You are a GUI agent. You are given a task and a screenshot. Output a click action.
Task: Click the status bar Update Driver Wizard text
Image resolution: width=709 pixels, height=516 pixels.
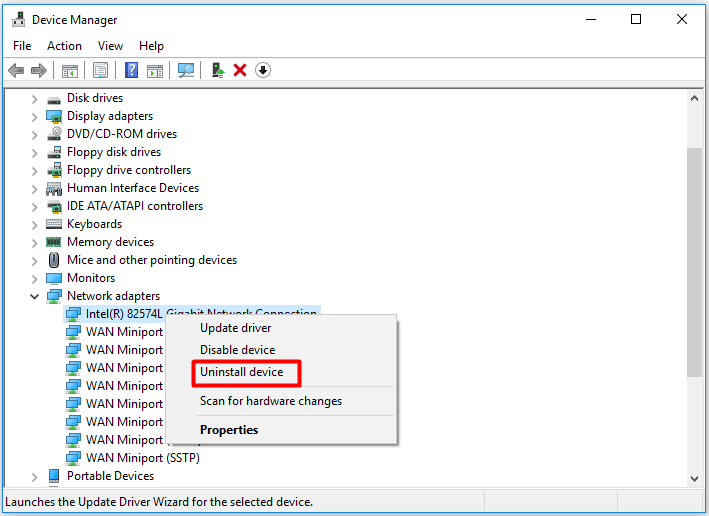click(159, 502)
